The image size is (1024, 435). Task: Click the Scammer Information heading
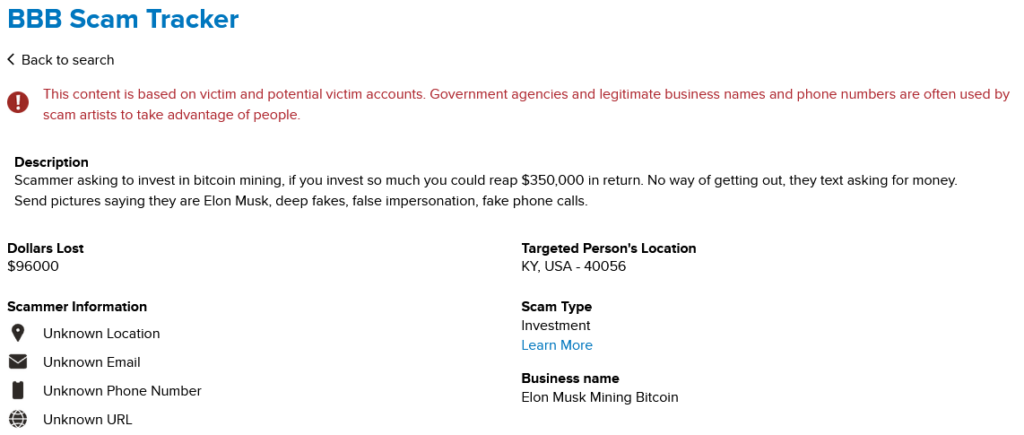[77, 306]
